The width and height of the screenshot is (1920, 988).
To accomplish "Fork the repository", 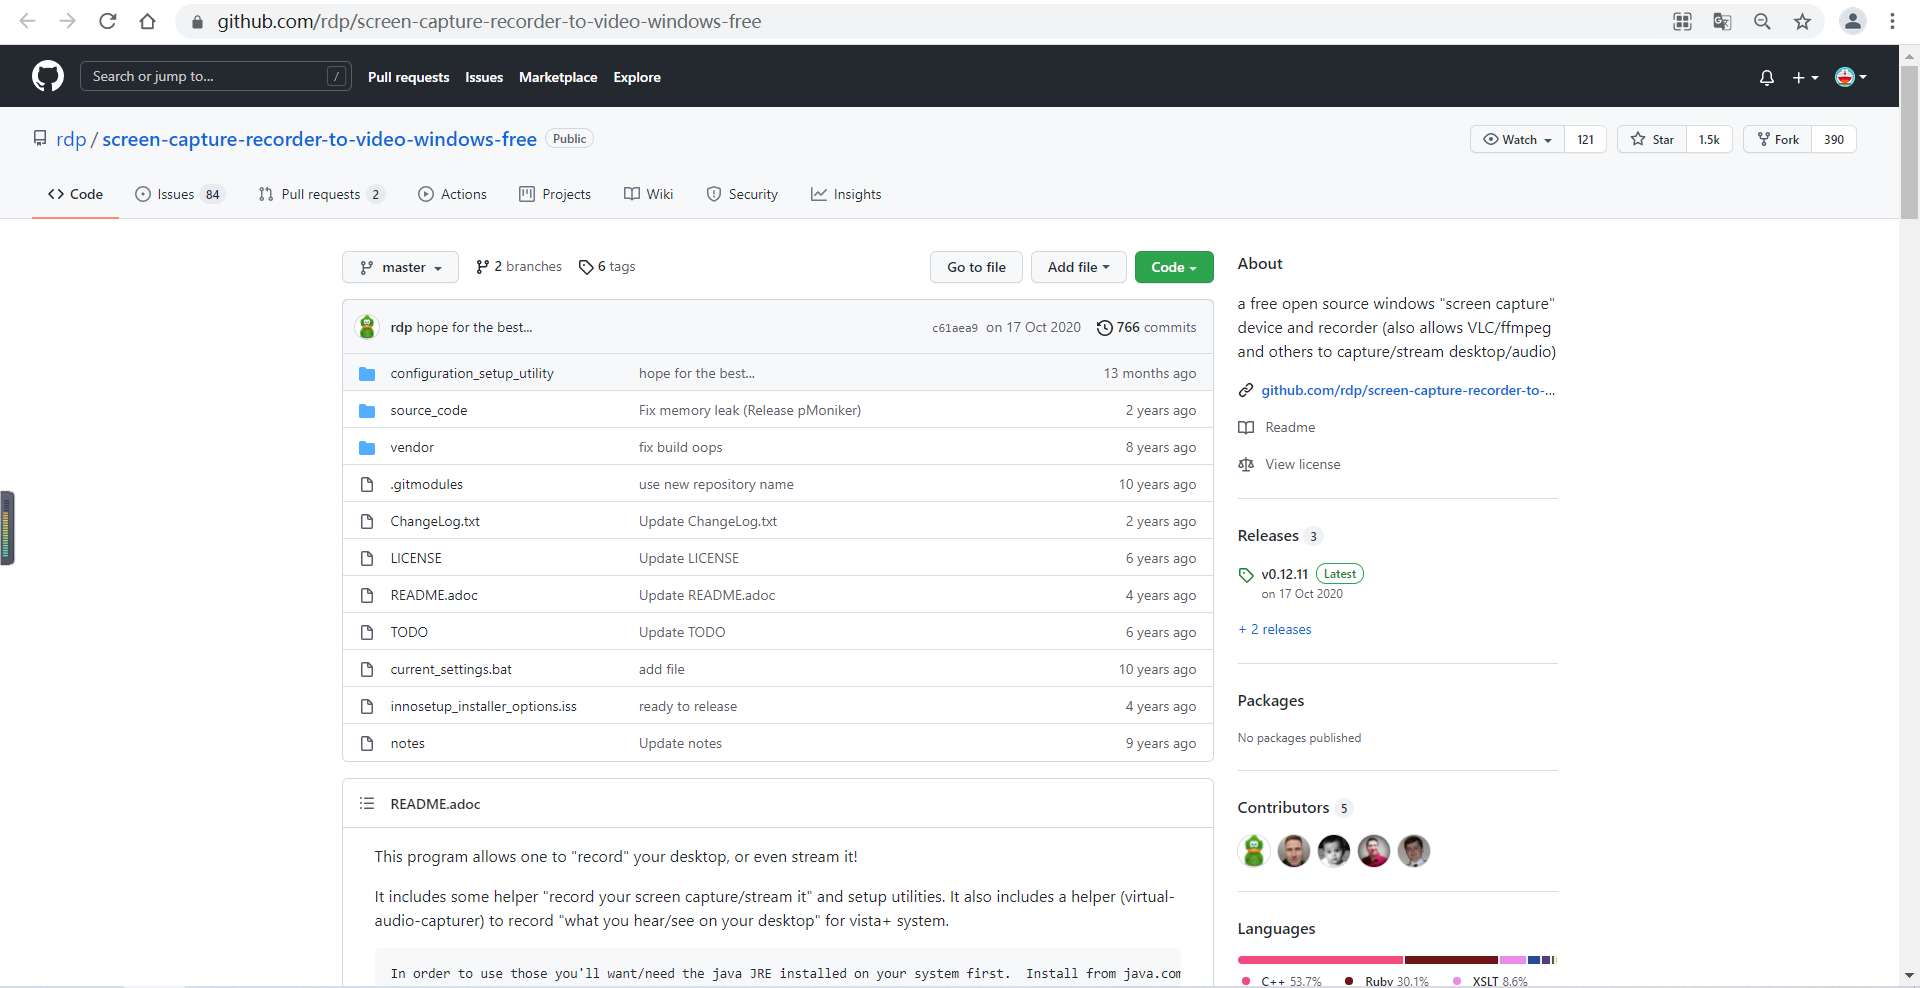I will 1778,139.
